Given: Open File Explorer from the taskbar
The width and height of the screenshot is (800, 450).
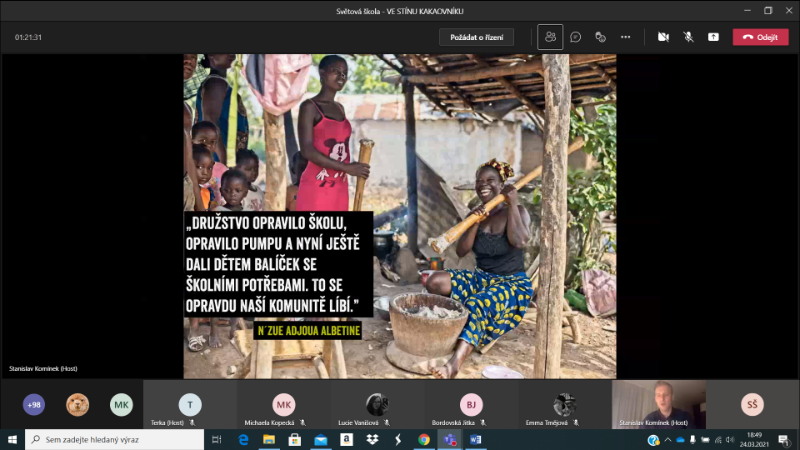Looking at the screenshot, I should tap(268, 439).
